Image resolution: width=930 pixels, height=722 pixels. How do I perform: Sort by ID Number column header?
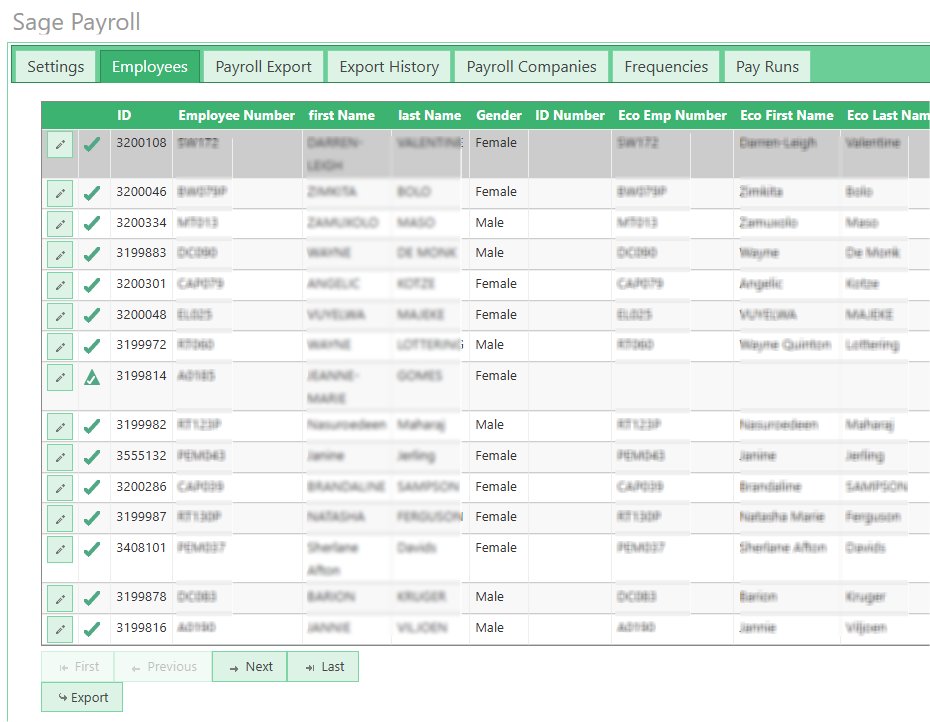pyautogui.click(x=570, y=115)
